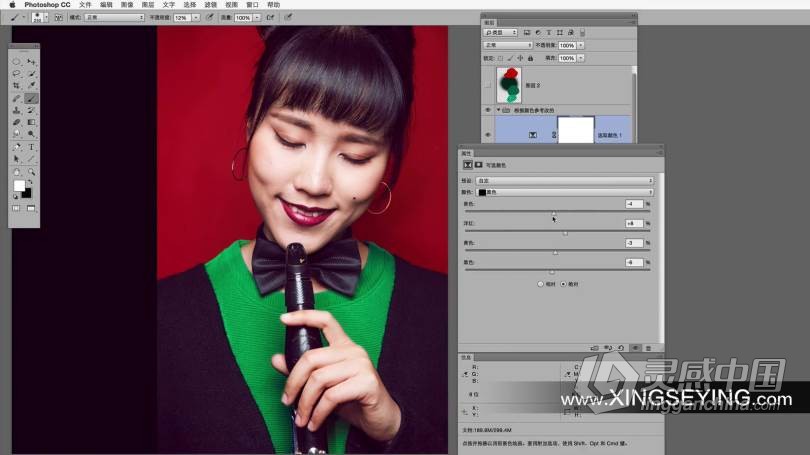The image size is (810, 455).
Task: Lock layer position in Layers panel
Action: click(x=520, y=58)
